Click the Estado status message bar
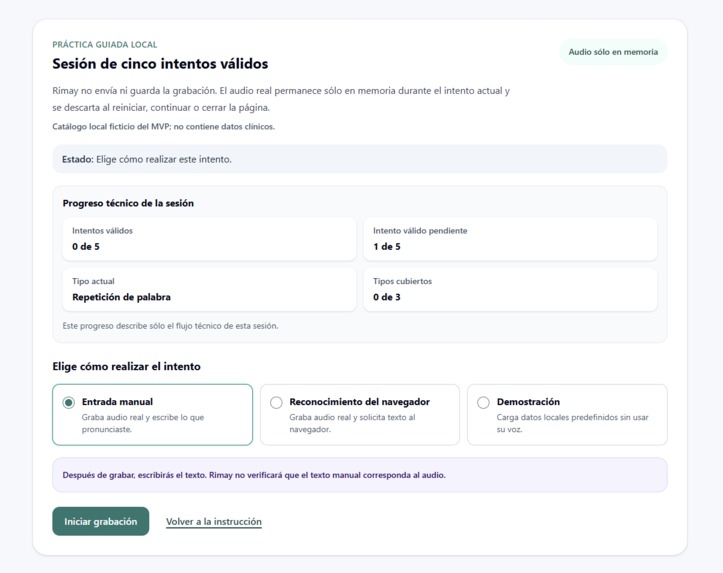 point(360,159)
